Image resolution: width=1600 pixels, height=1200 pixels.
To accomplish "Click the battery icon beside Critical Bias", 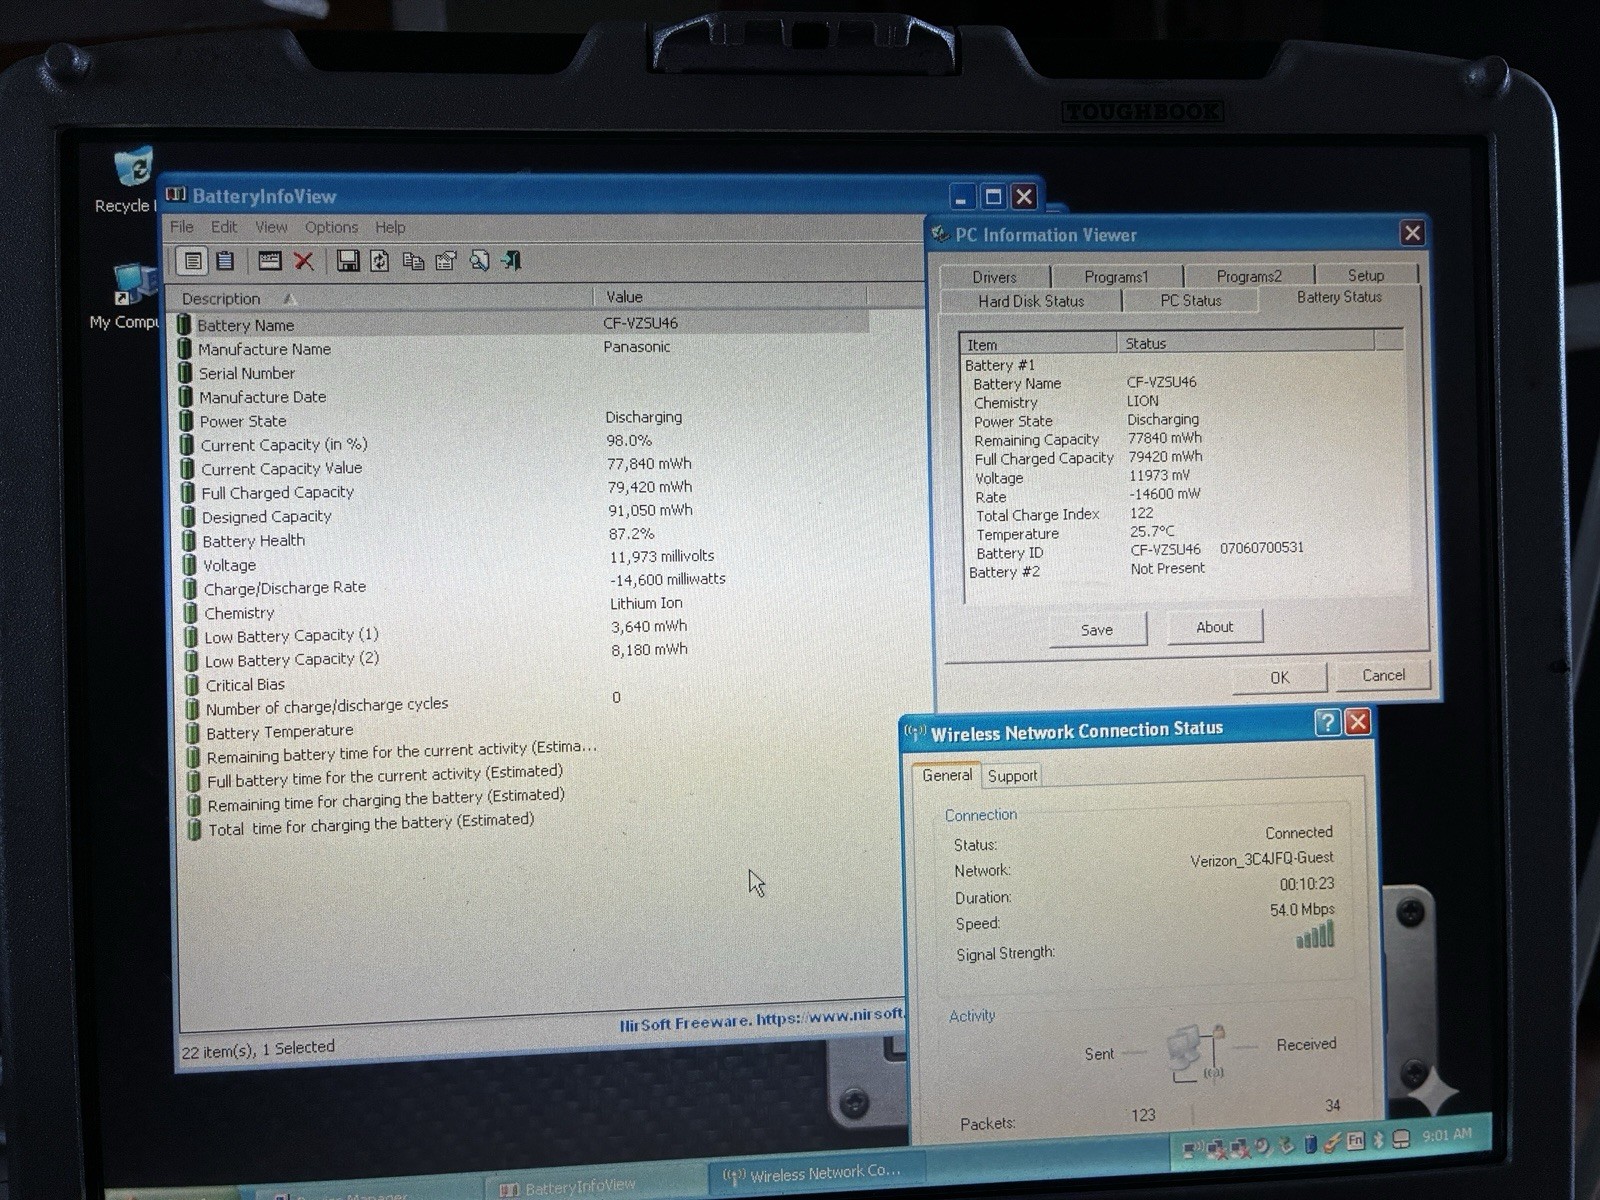I will click(192, 685).
